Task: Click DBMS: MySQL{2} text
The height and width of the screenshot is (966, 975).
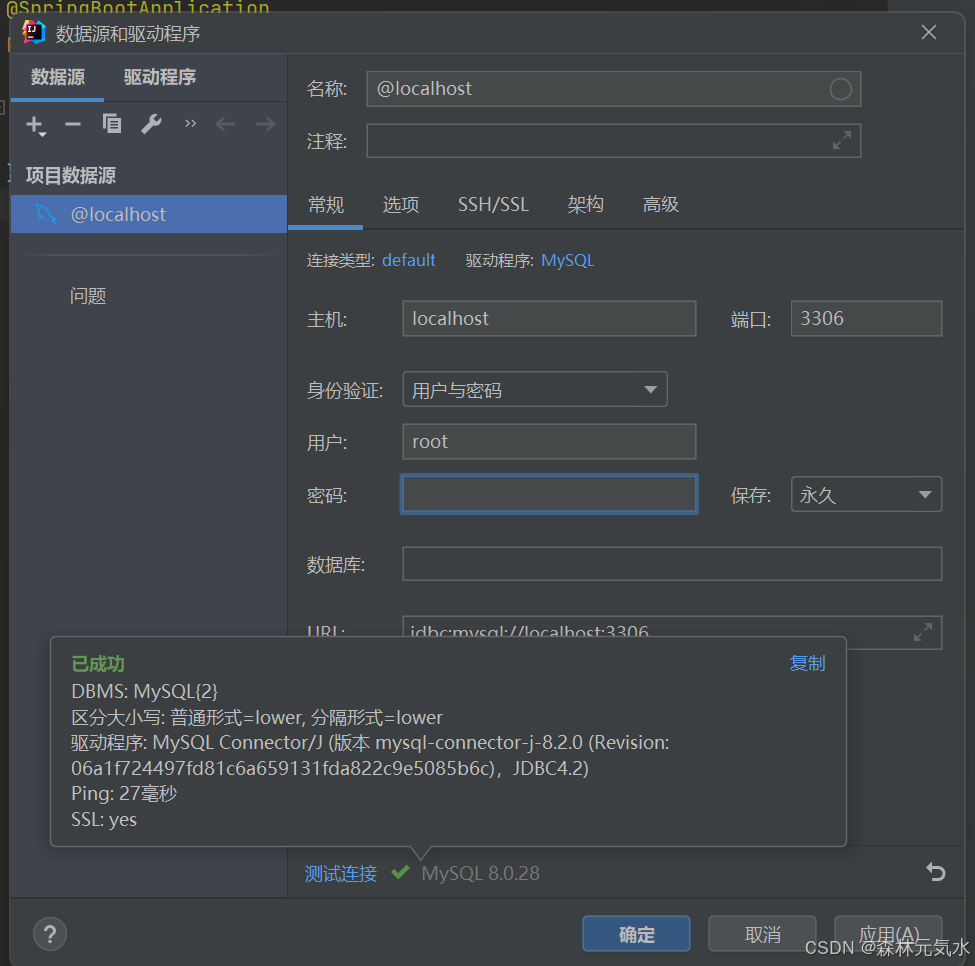Action: (144, 691)
